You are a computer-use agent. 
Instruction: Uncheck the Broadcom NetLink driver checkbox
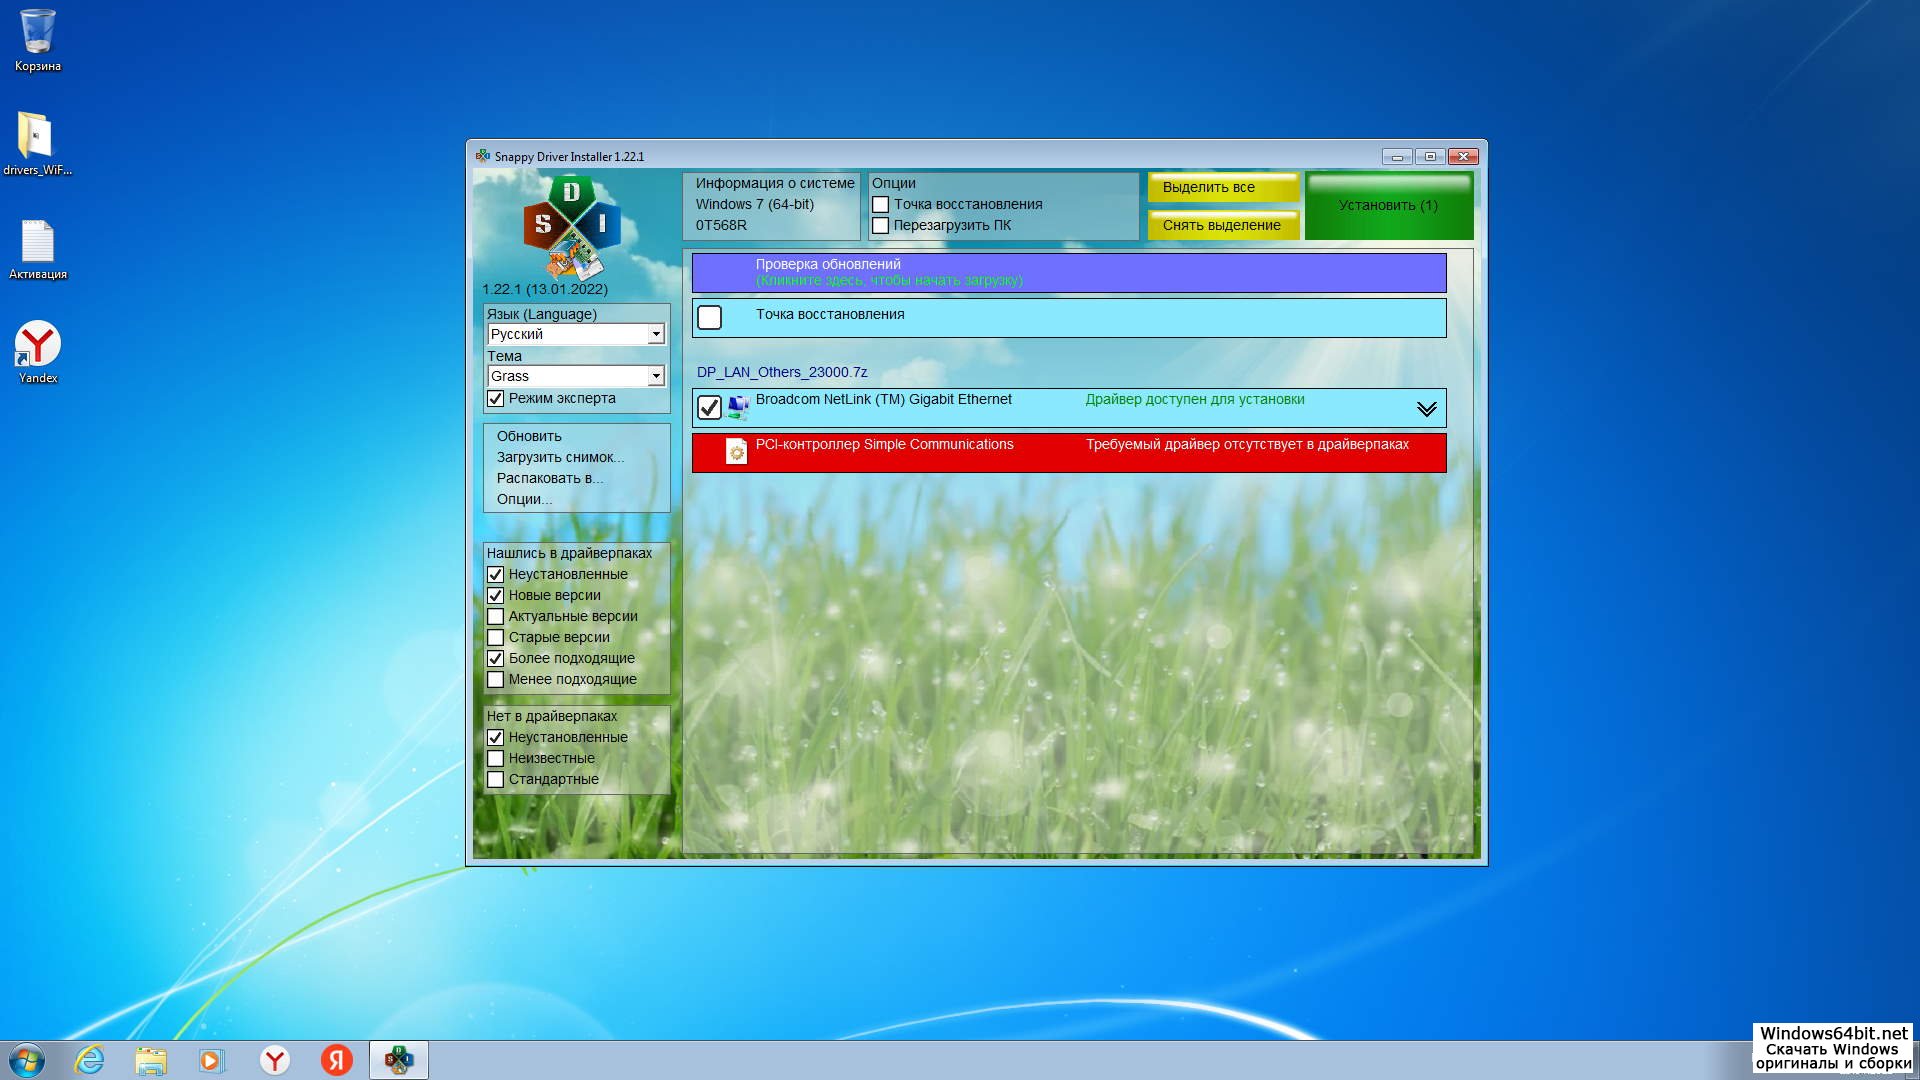709,407
